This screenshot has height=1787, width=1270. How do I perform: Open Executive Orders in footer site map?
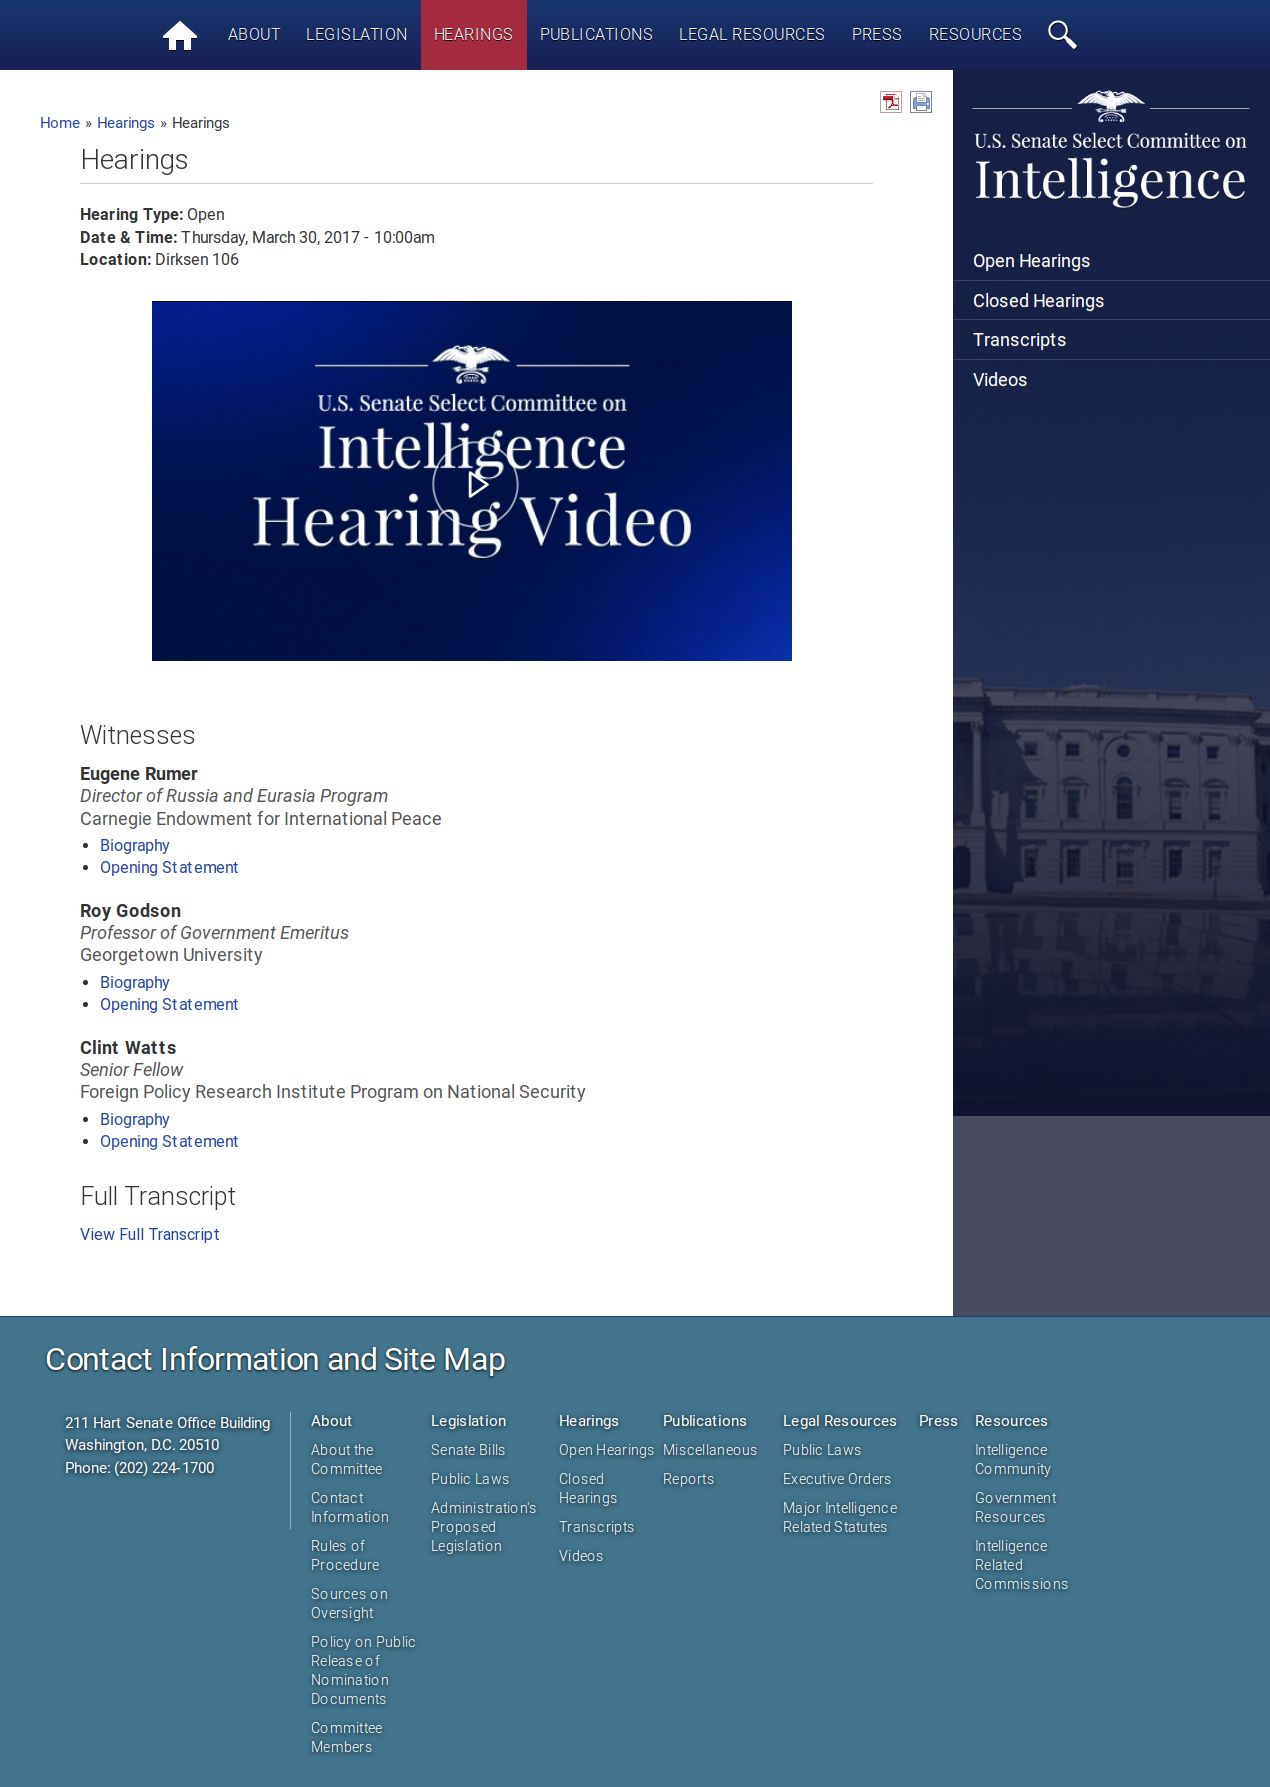tap(836, 1479)
